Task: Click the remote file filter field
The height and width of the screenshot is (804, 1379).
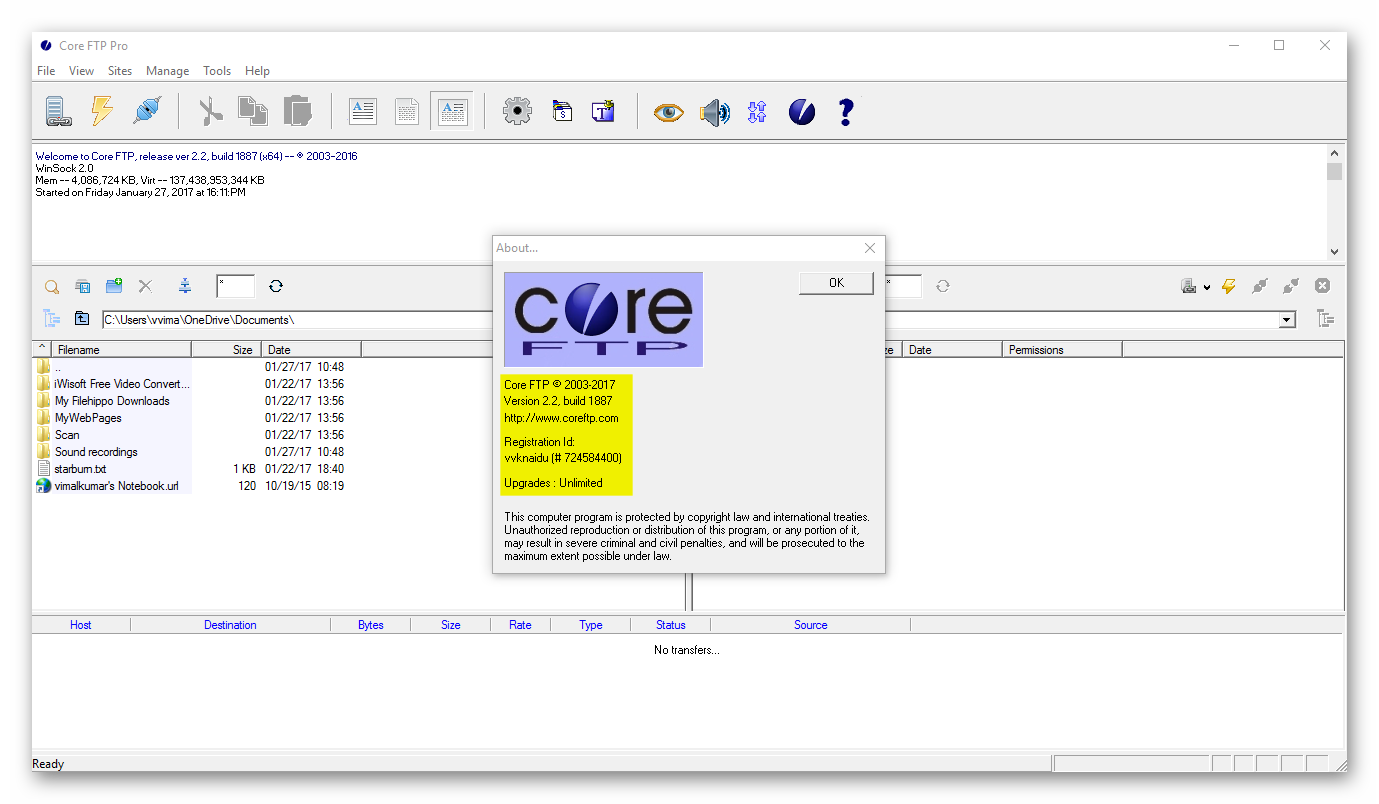Action: pyautogui.click(x=903, y=286)
